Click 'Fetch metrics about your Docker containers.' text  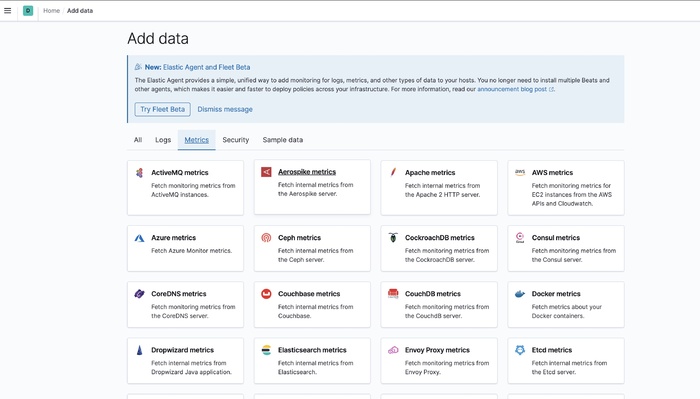point(567,311)
